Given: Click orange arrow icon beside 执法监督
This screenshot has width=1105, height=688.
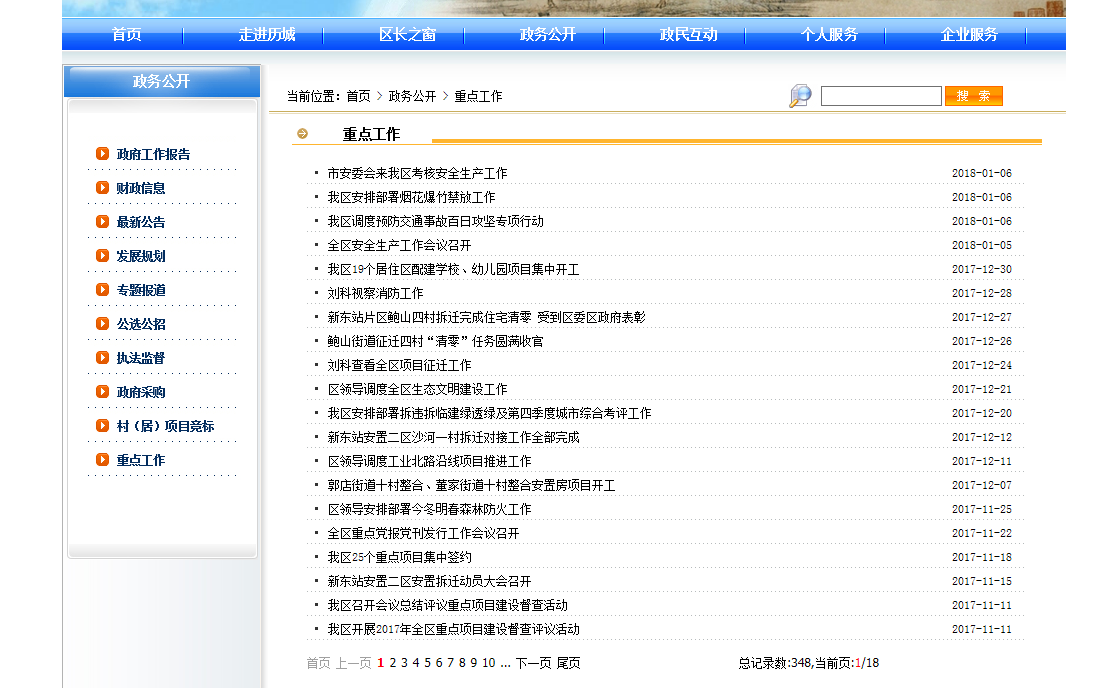Looking at the screenshot, I should [x=103, y=357].
